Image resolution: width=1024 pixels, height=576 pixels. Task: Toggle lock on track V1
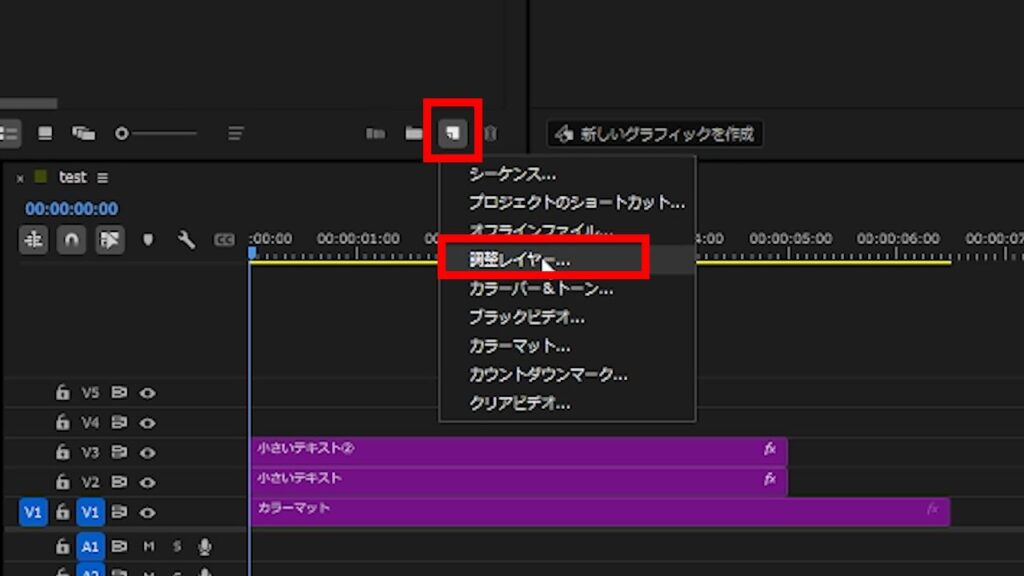[x=62, y=512]
